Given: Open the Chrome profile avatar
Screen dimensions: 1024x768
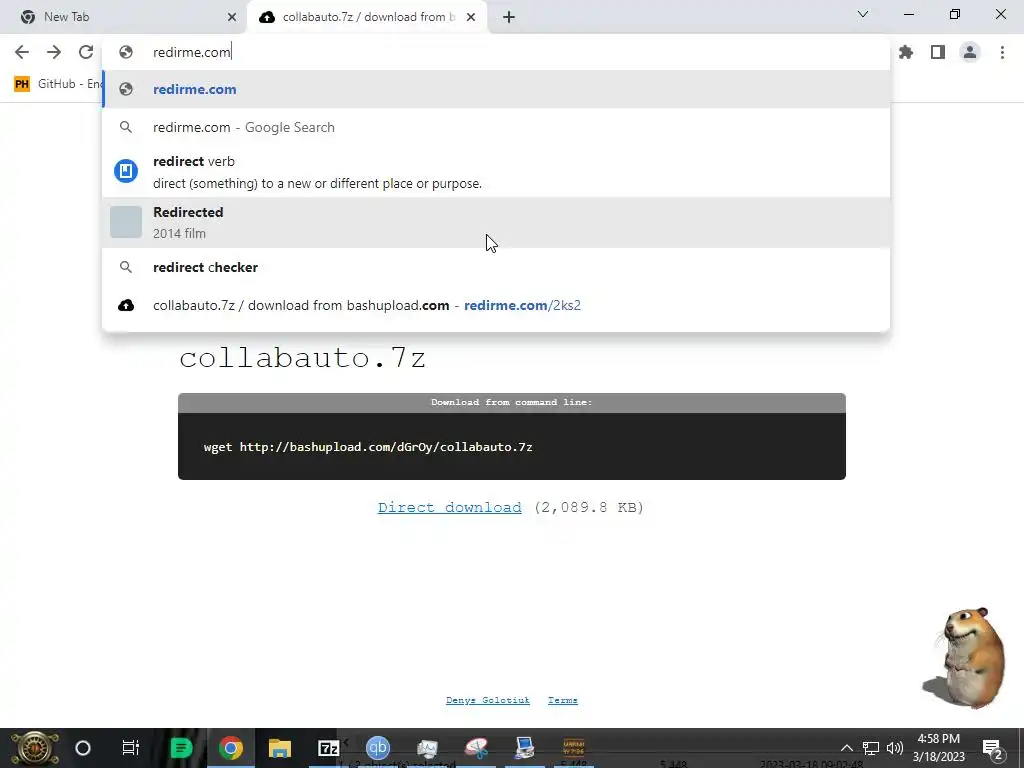Looking at the screenshot, I should 970,52.
